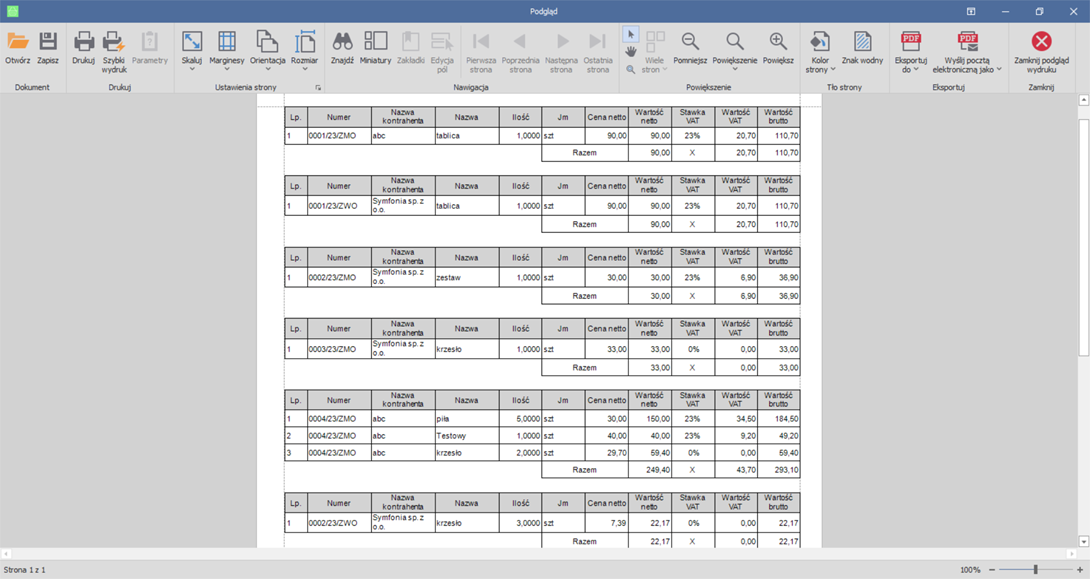Expand the Eksportuj do PDF dropdown

pos(911,52)
